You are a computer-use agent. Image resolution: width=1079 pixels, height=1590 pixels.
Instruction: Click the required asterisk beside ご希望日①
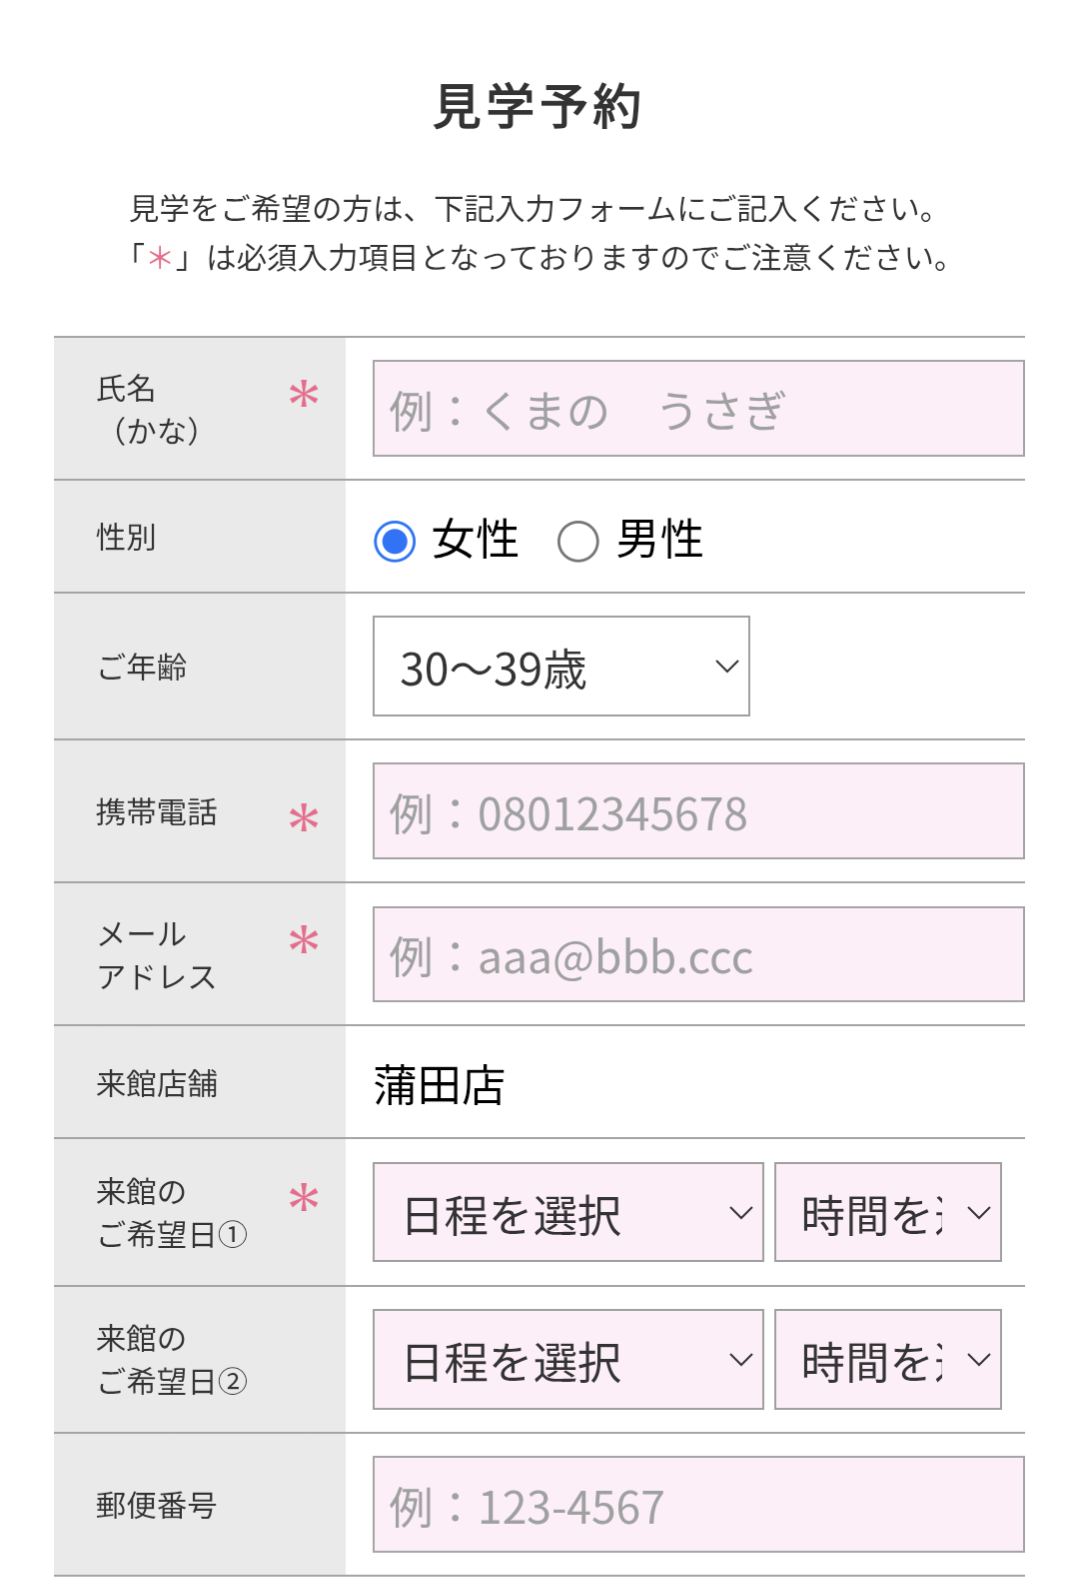click(304, 1198)
